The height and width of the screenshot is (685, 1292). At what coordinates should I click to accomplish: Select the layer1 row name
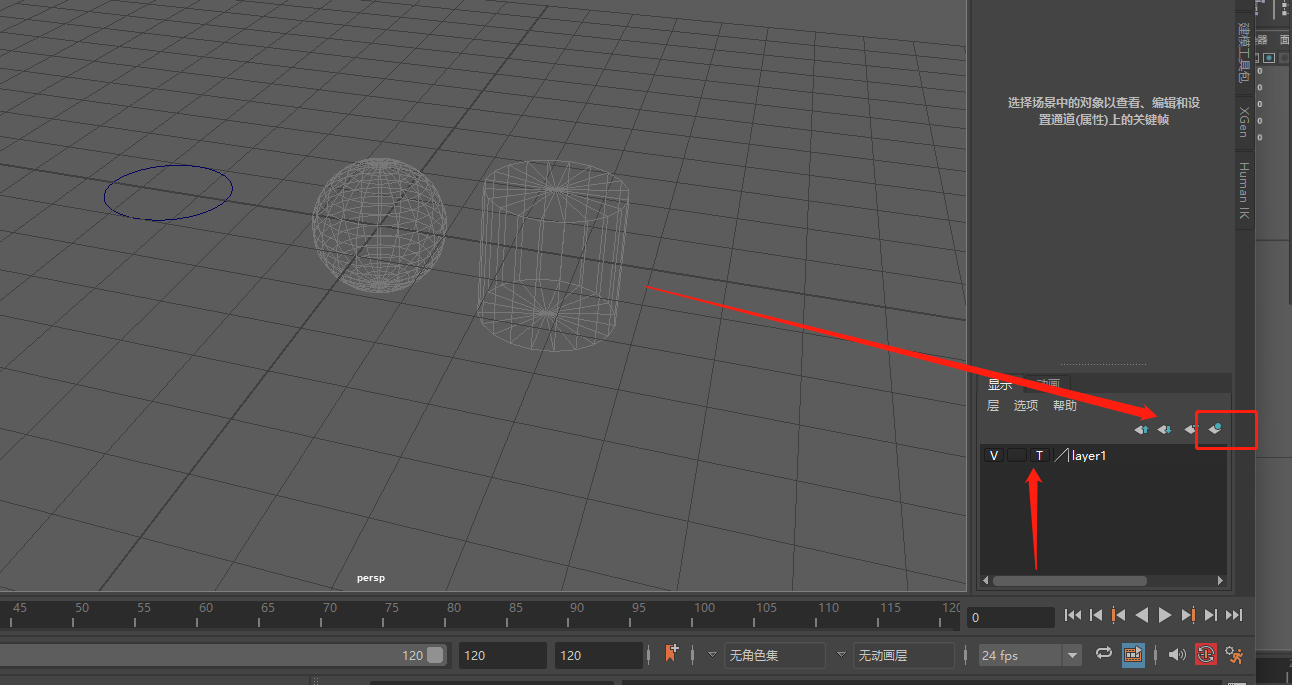tap(1089, 455)
